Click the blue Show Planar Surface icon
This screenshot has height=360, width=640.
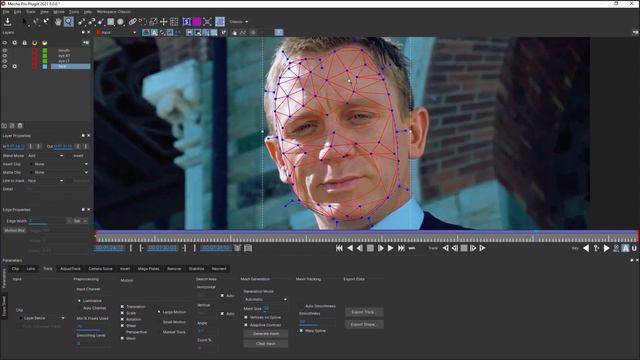187,22
